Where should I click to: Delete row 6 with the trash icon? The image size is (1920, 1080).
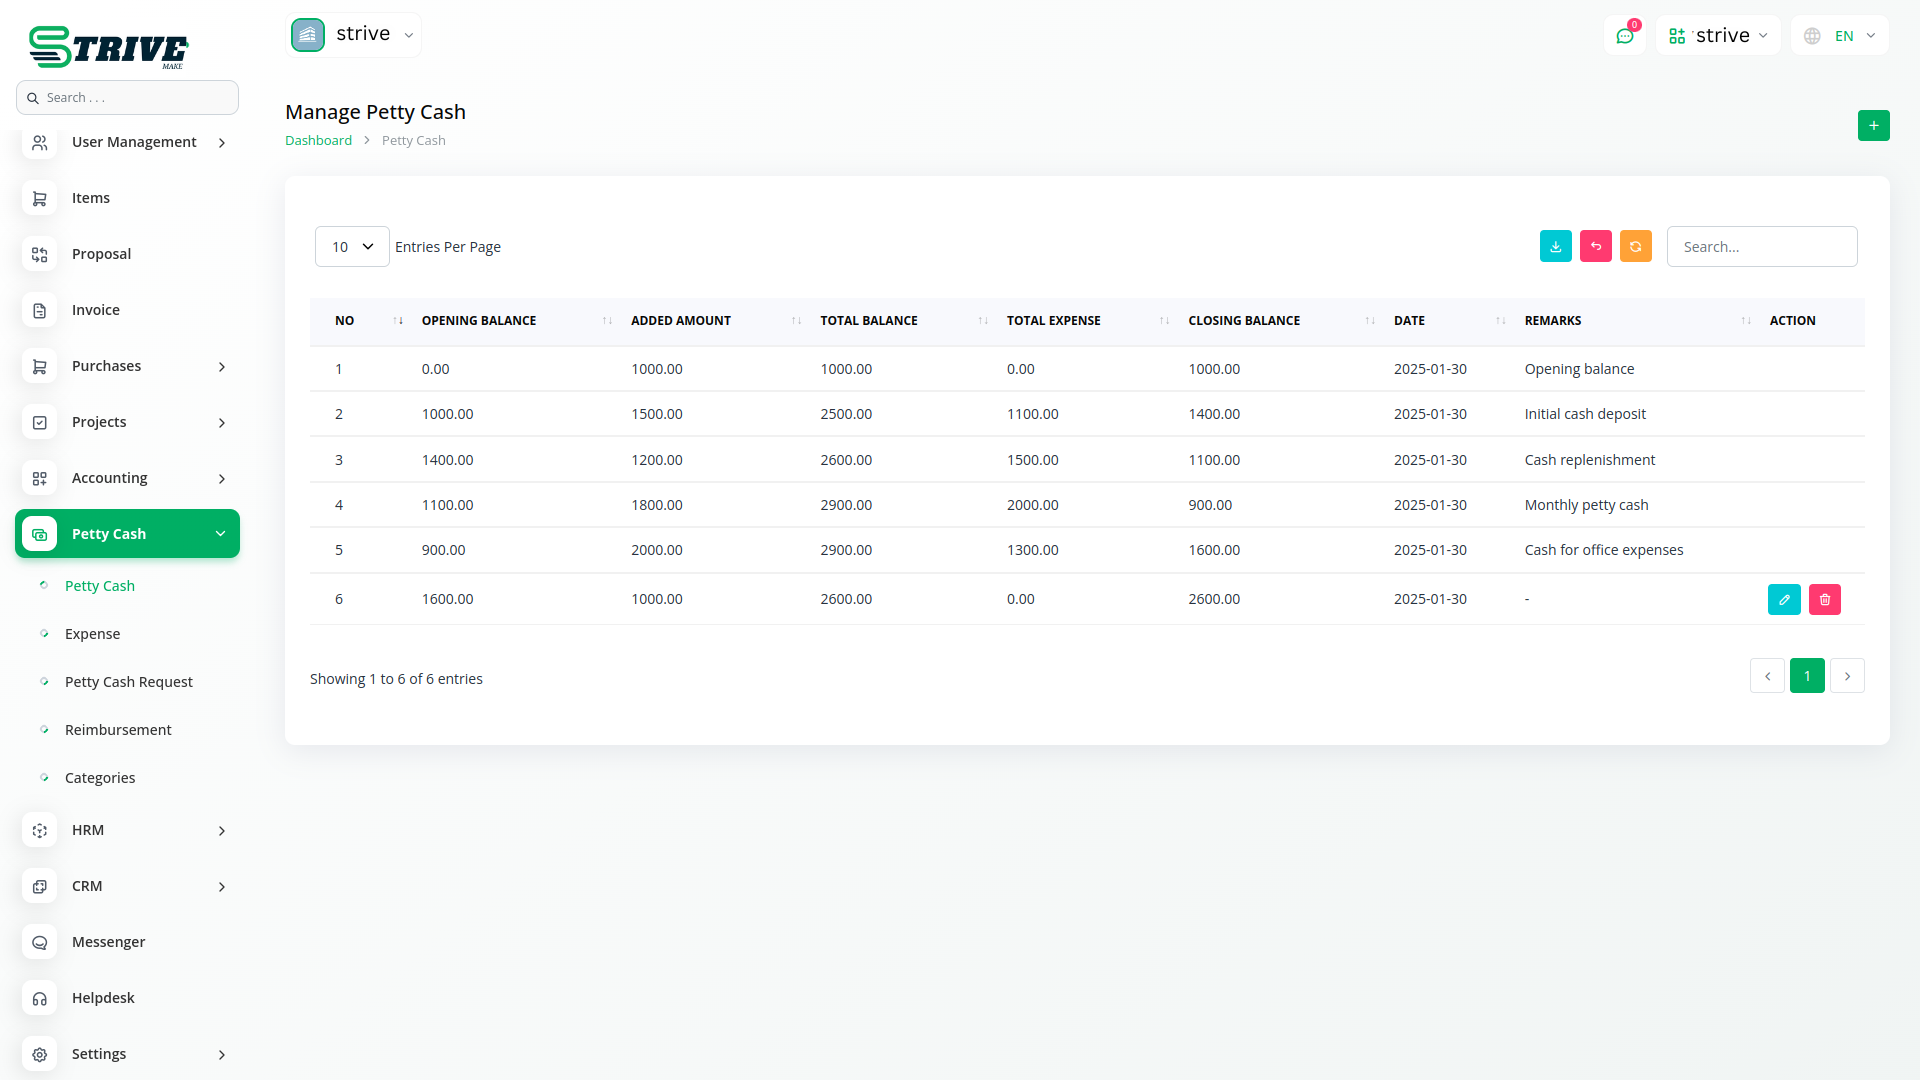[1824, 600]
